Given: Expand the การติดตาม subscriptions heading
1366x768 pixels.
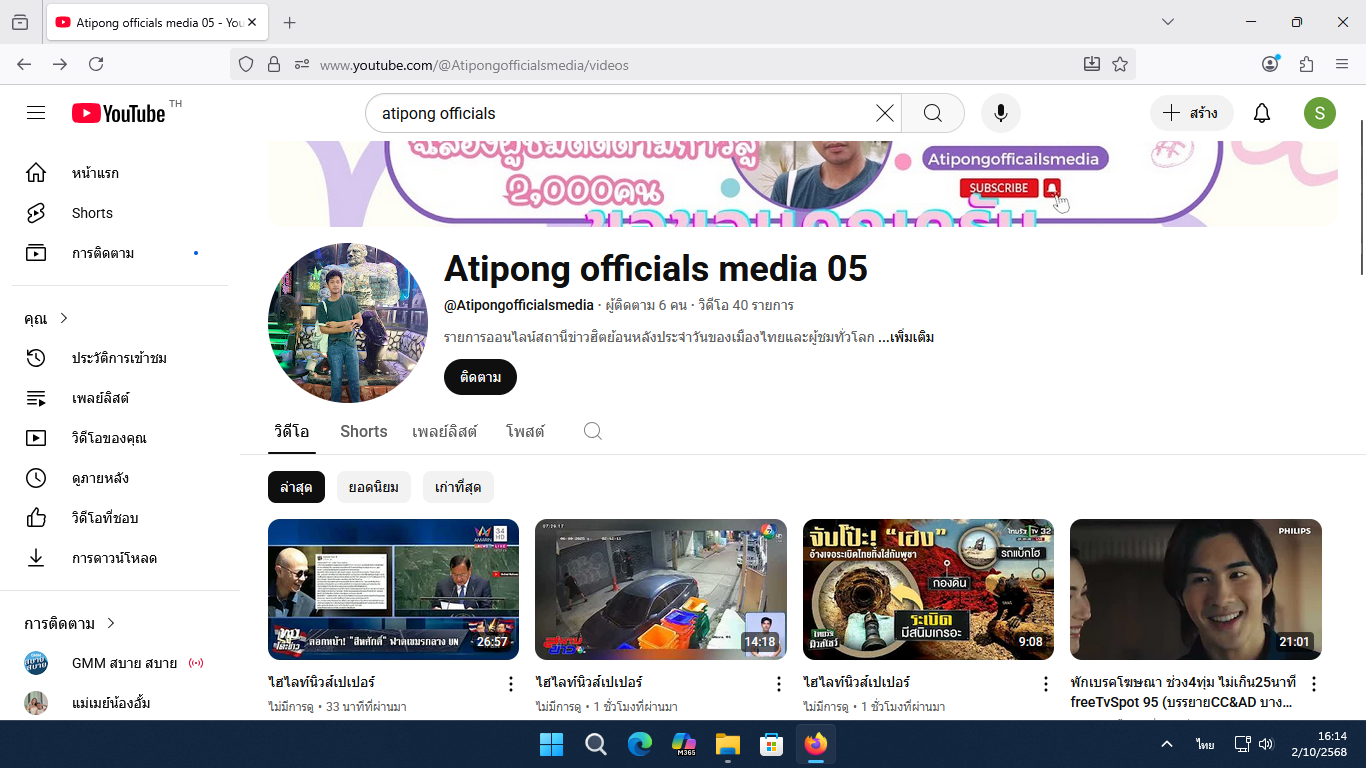Looking at the screenshot, I should [x=70, y=623].
